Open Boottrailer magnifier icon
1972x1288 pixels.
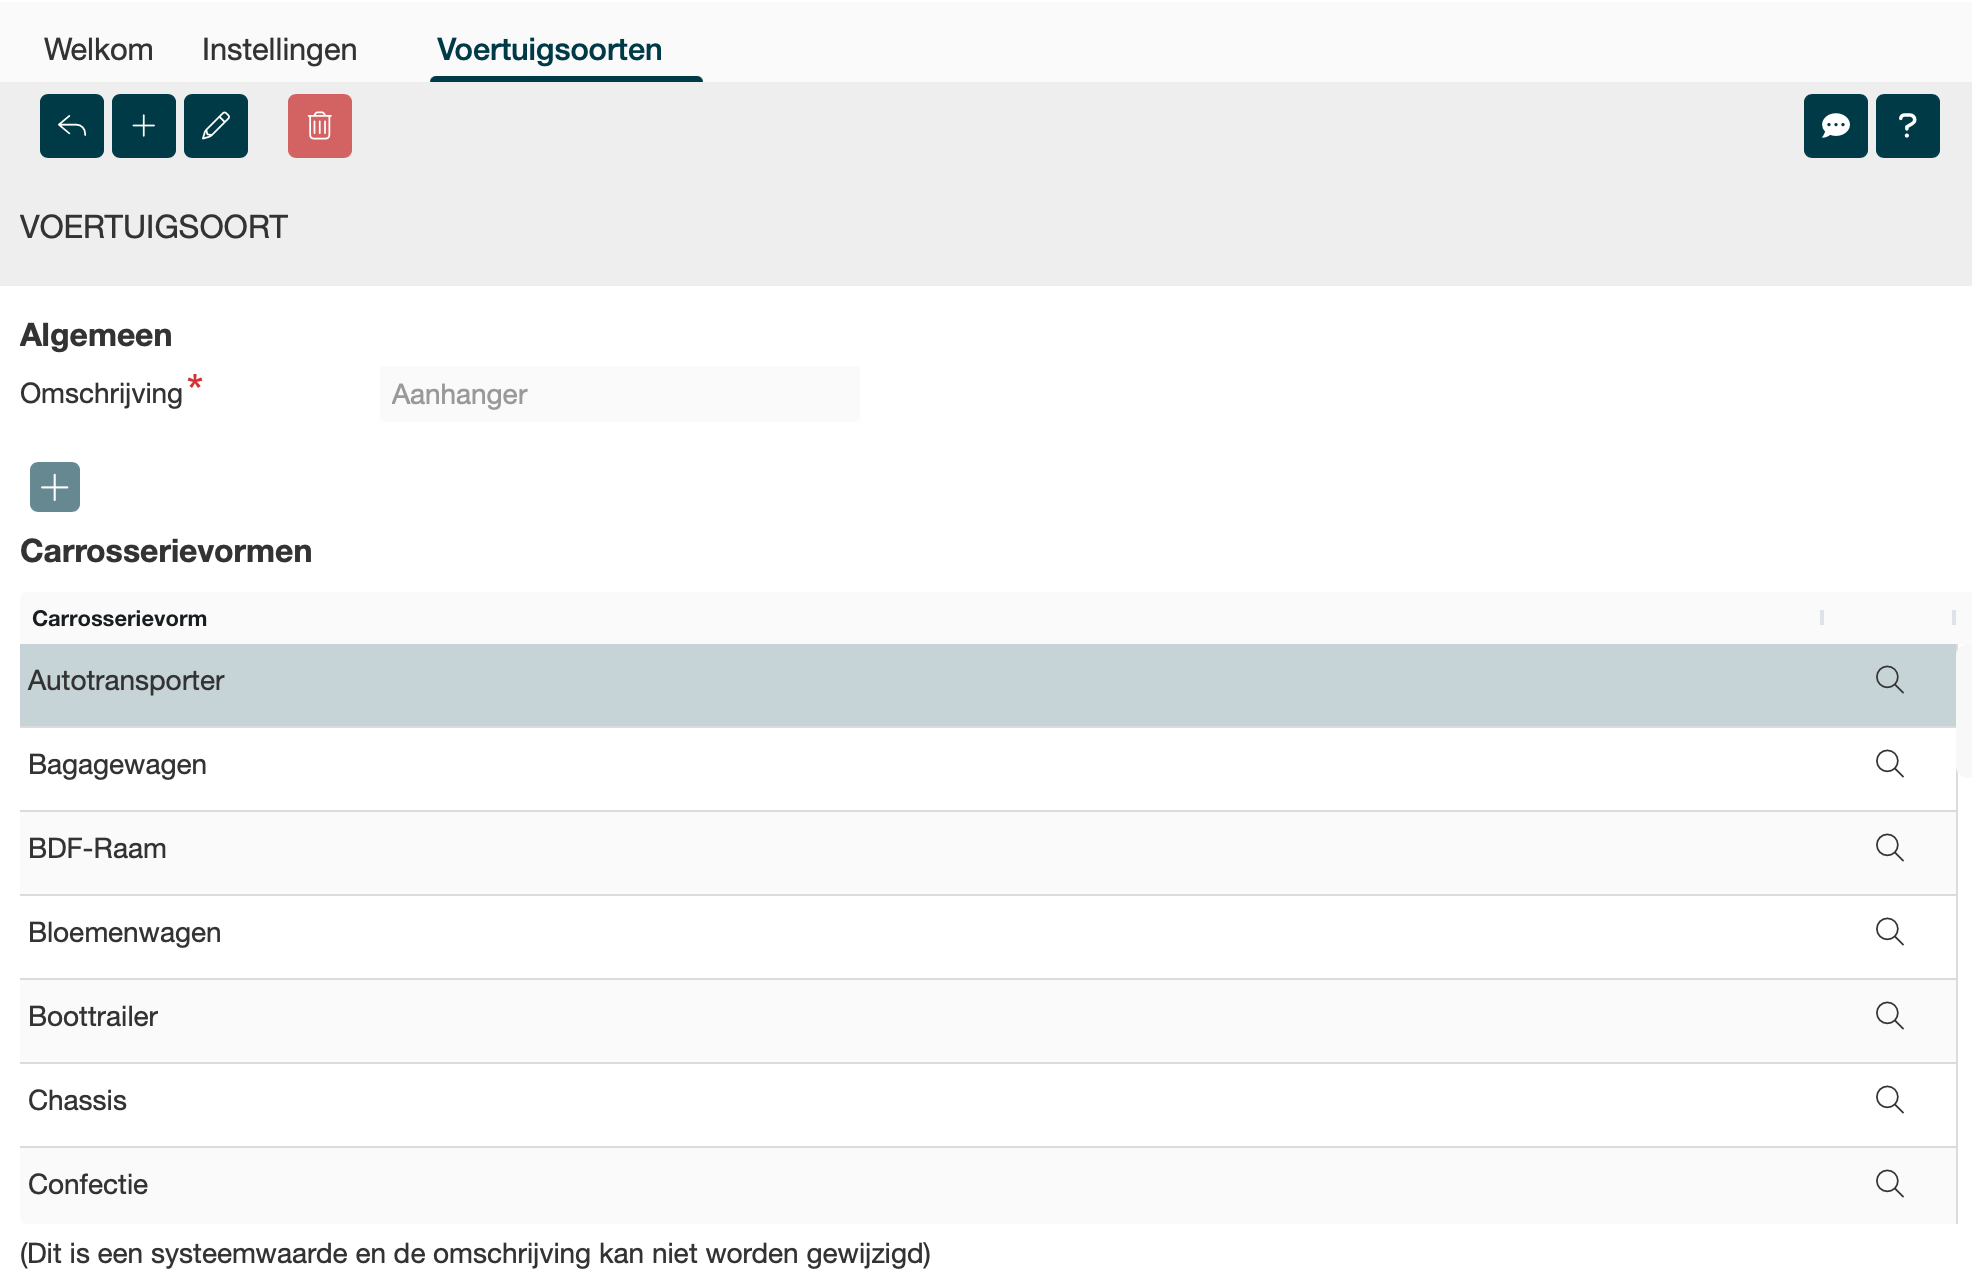coord(1889,1016)
